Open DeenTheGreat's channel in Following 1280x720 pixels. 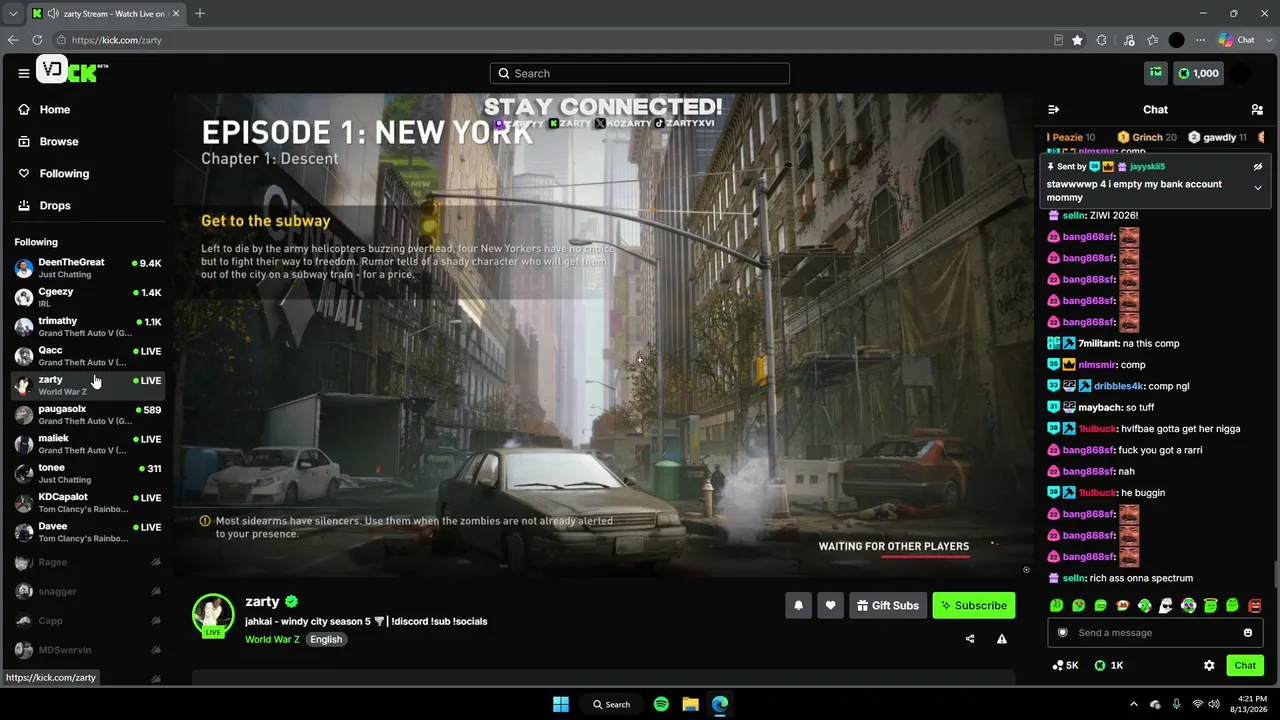tap(88, 268)
